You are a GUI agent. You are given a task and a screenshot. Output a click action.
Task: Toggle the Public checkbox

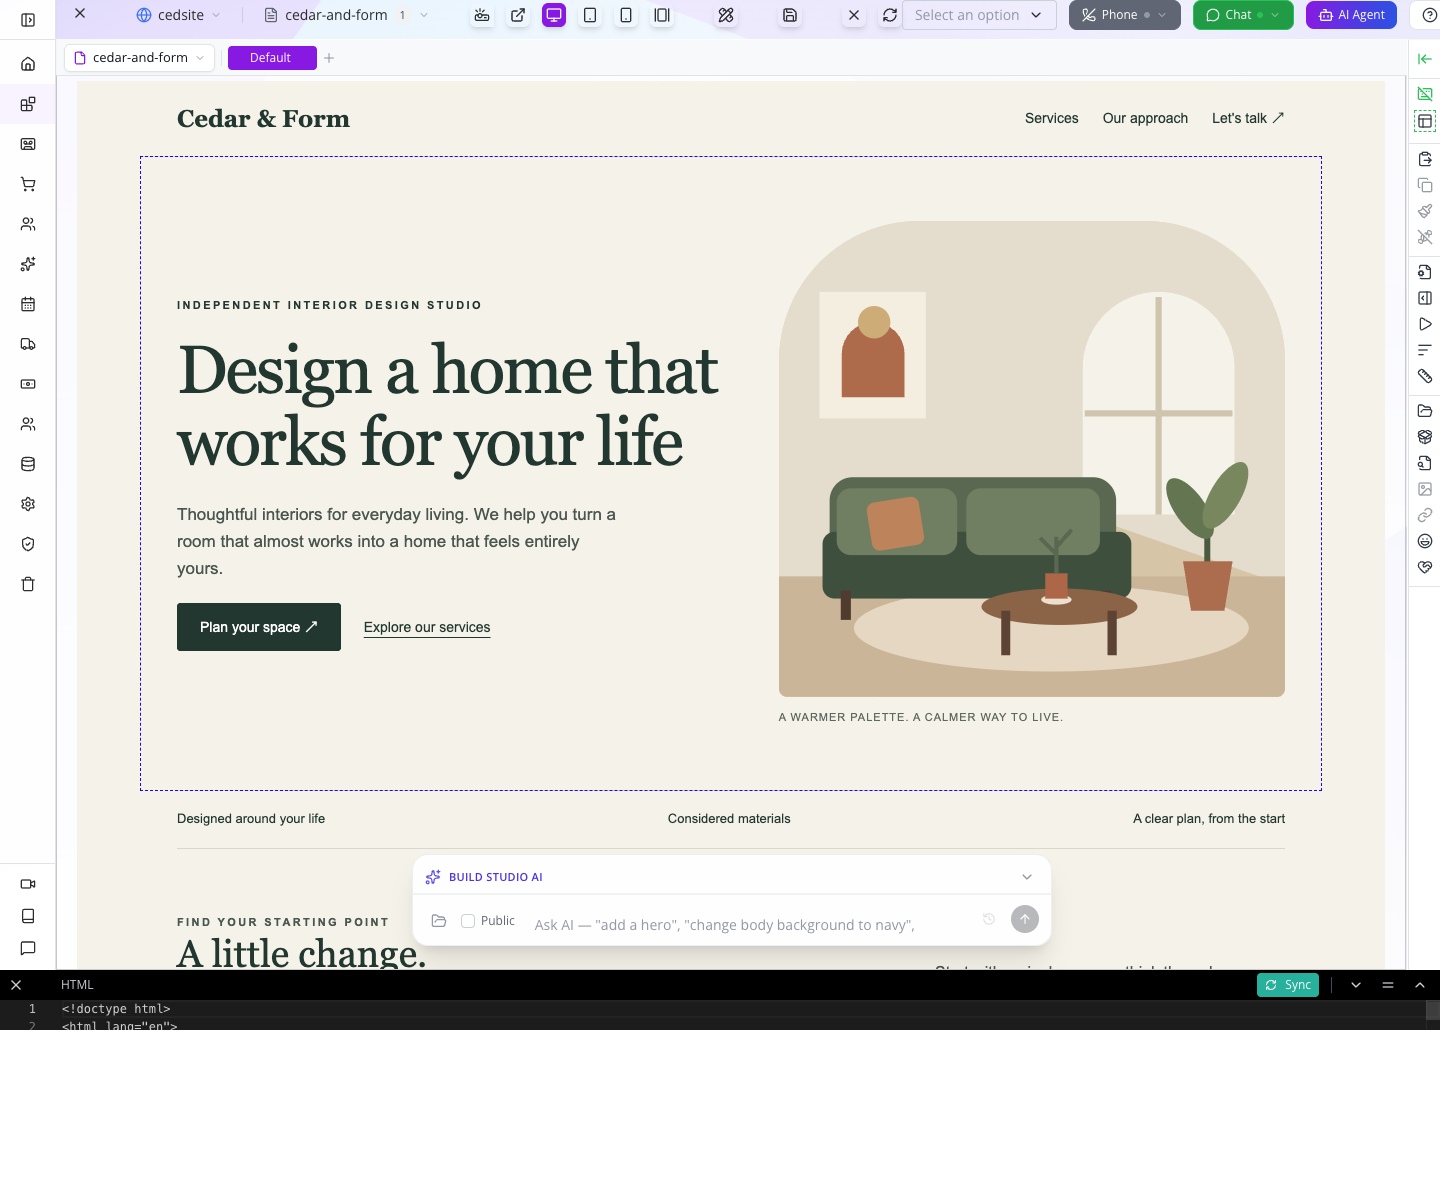(468, 921)
